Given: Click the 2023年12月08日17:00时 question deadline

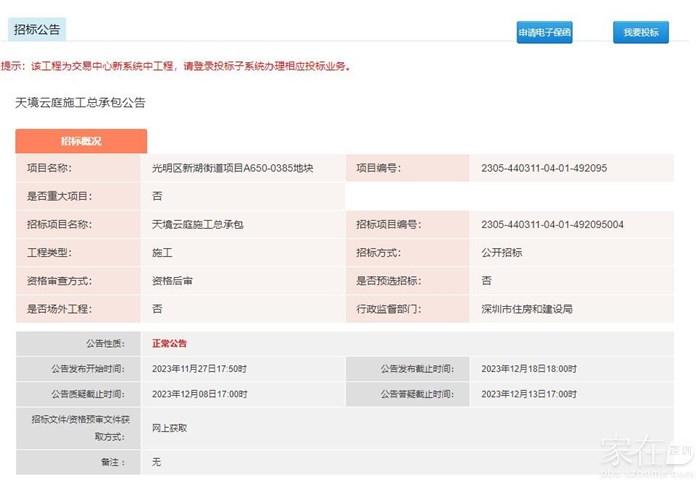Looking at the screenshot, I should click(199, 394).
